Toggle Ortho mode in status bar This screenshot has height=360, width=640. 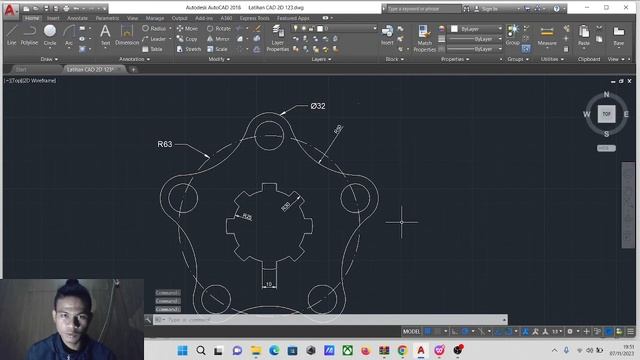(x=455, y=331)
